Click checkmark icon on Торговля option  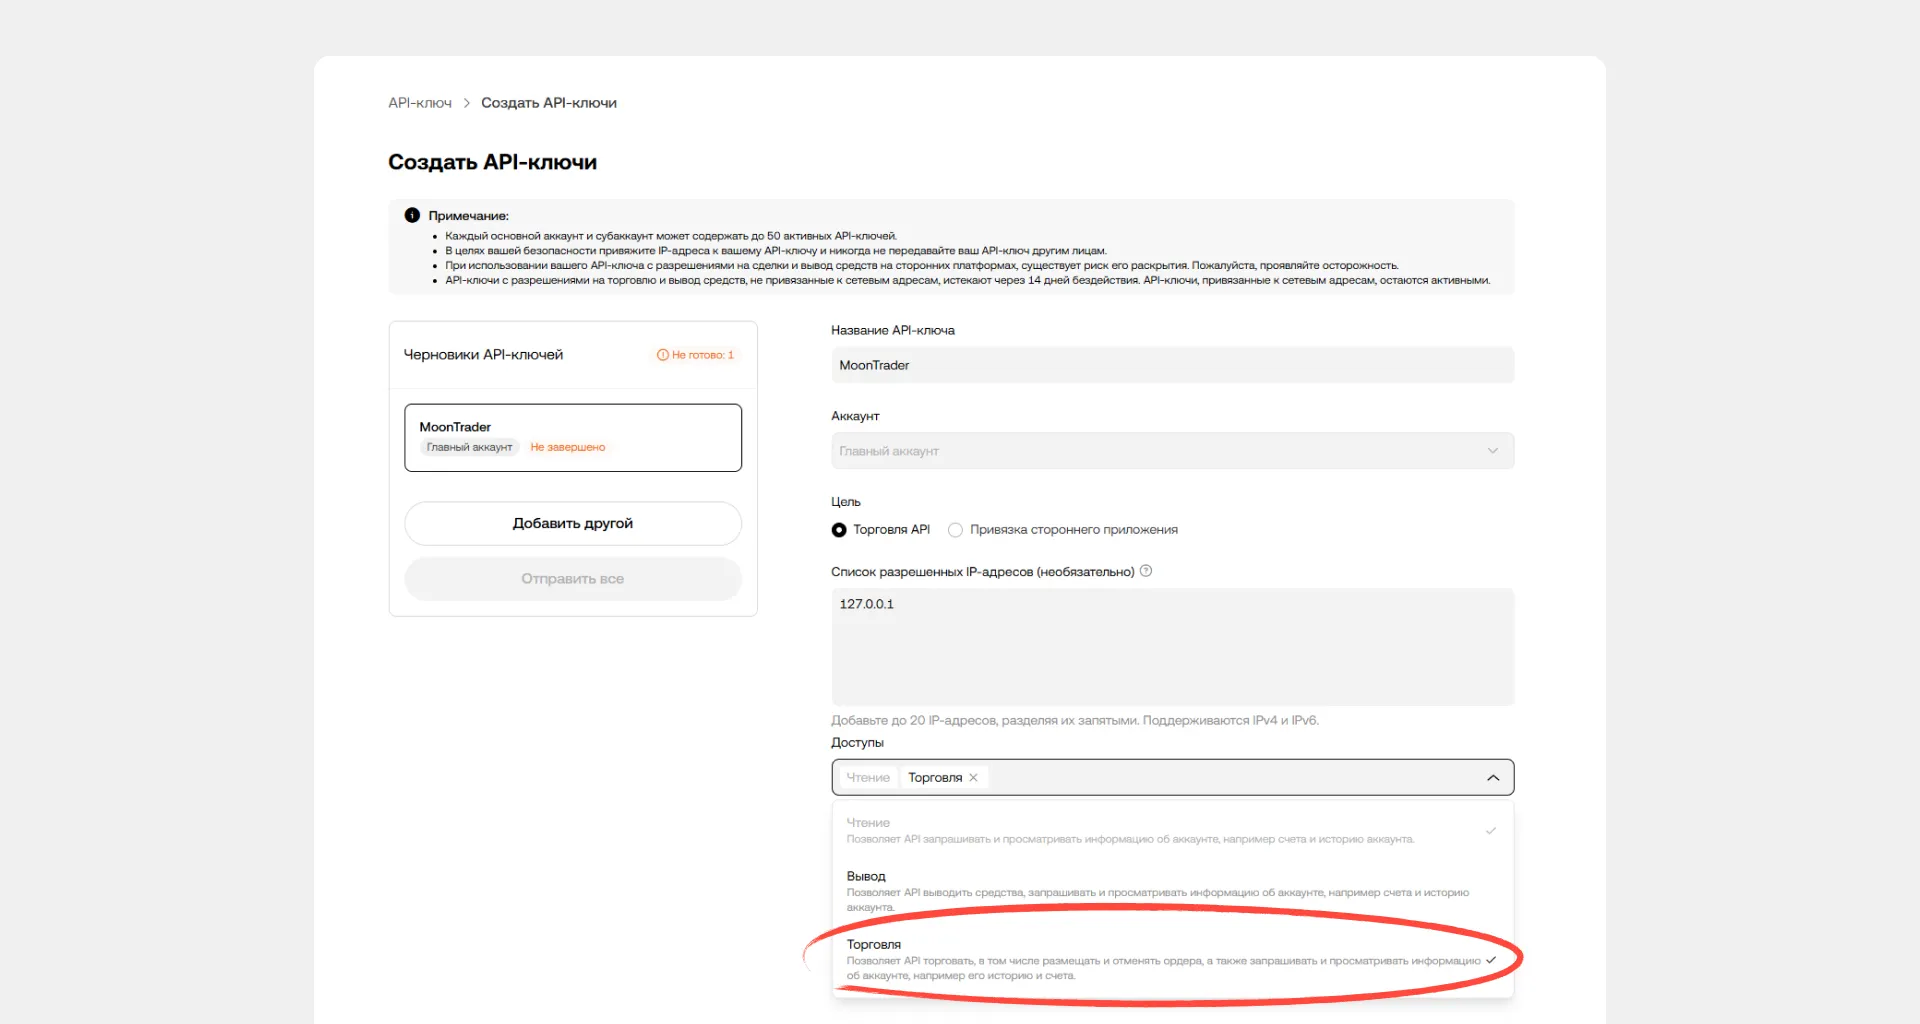click(1490, 960)
